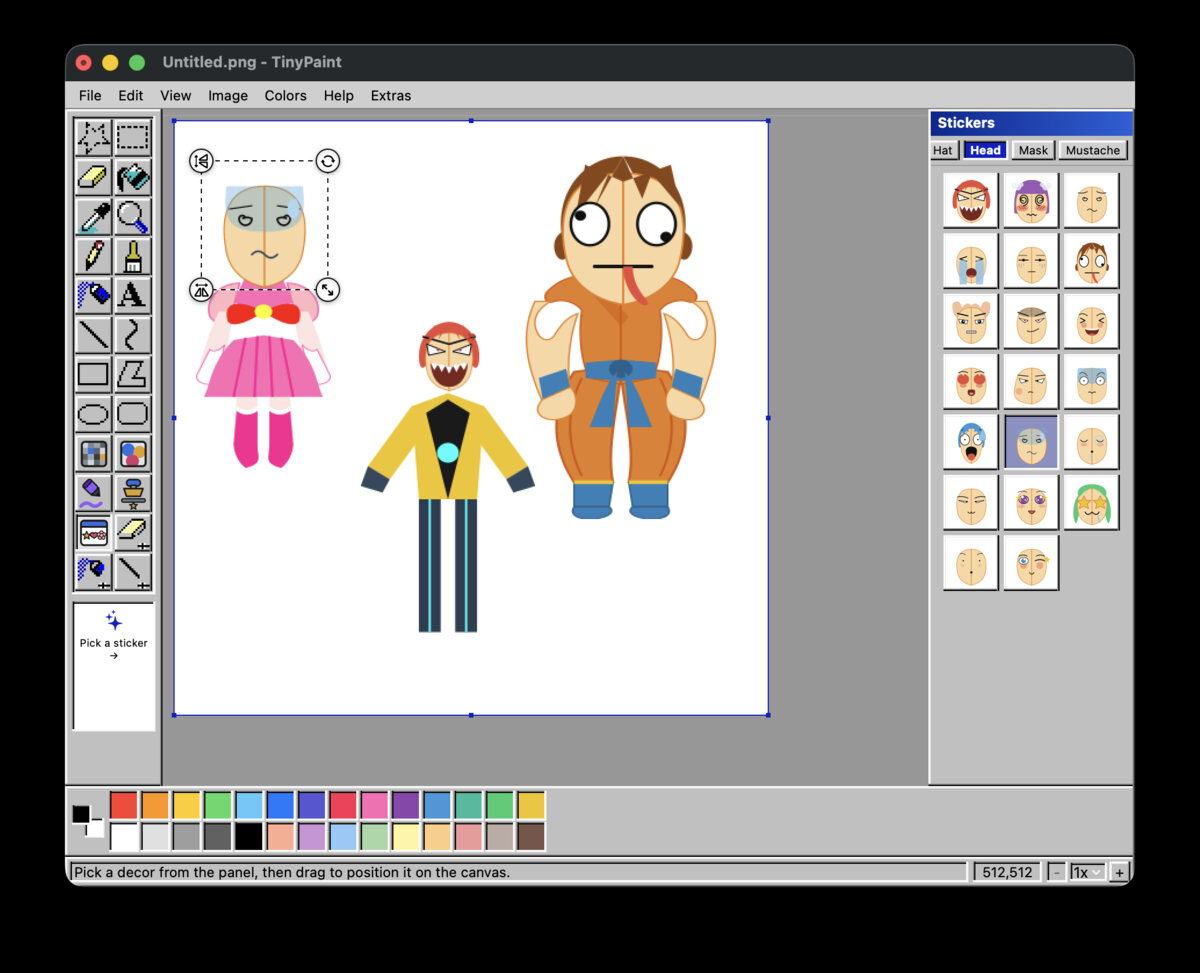The height and width of the screenshot is (973, 1200).
Task: Activate the Eyedropper color picker tool
Action: coord(93,216)
